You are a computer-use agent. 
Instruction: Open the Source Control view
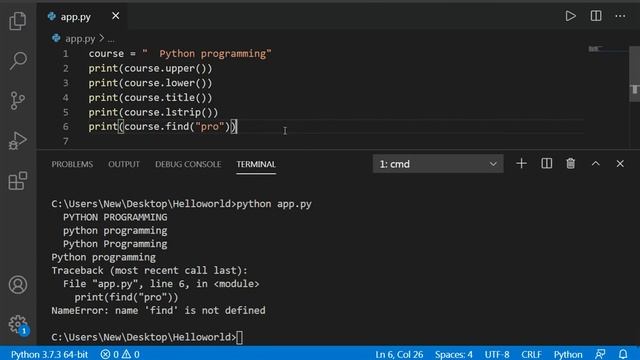pos(18,100)
